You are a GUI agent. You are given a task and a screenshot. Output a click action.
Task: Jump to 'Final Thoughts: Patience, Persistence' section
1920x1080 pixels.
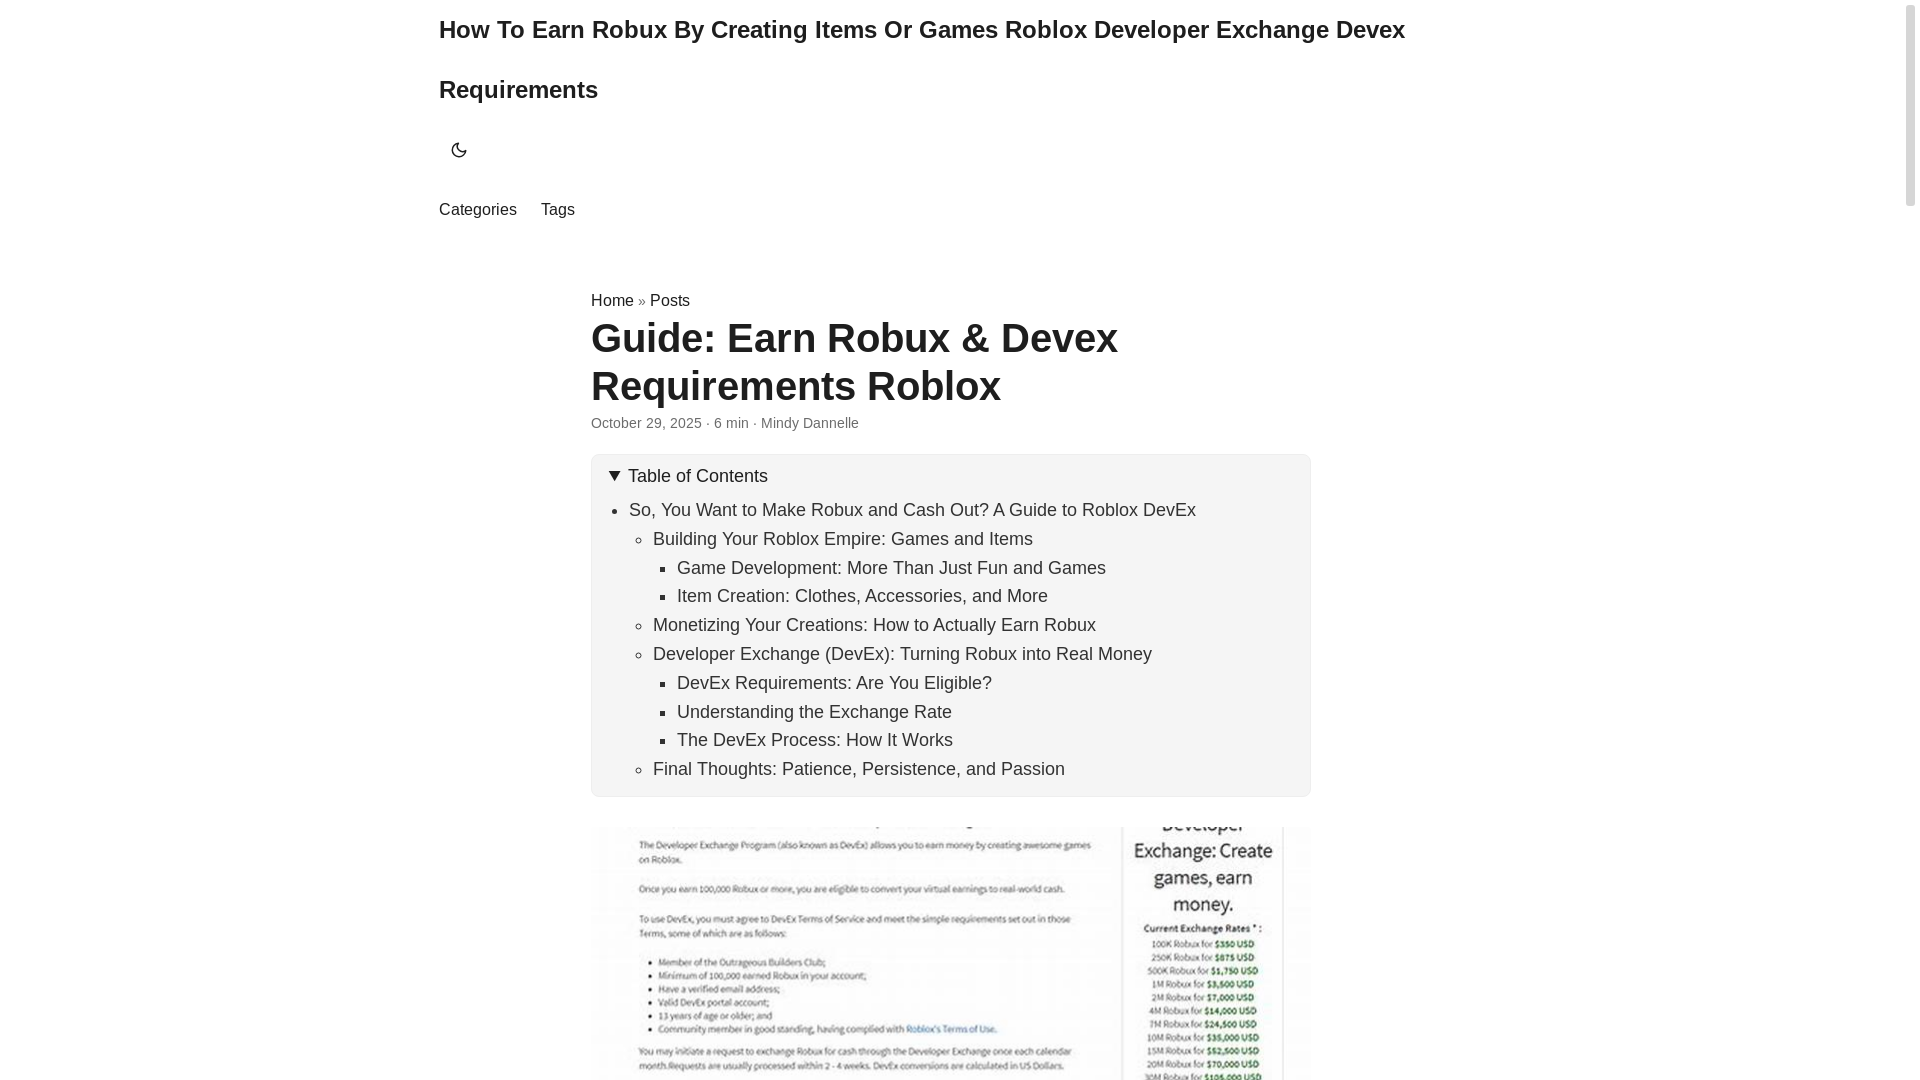(858, 769)
